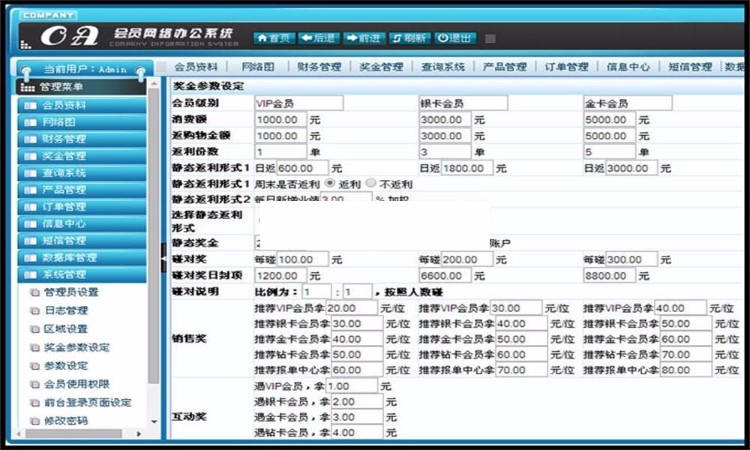The image size is (750, 450).
Task: Click the gray square icon after 退出
Action: pos(490,39)
